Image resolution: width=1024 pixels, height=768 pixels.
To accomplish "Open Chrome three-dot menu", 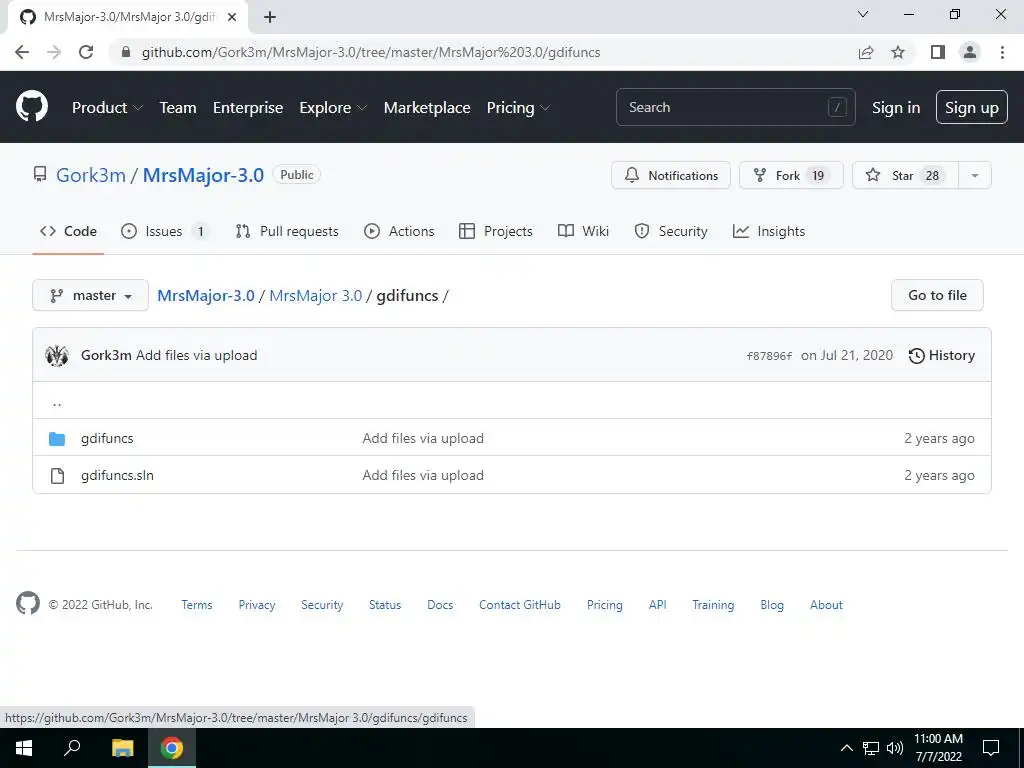I will [1002, 52].
